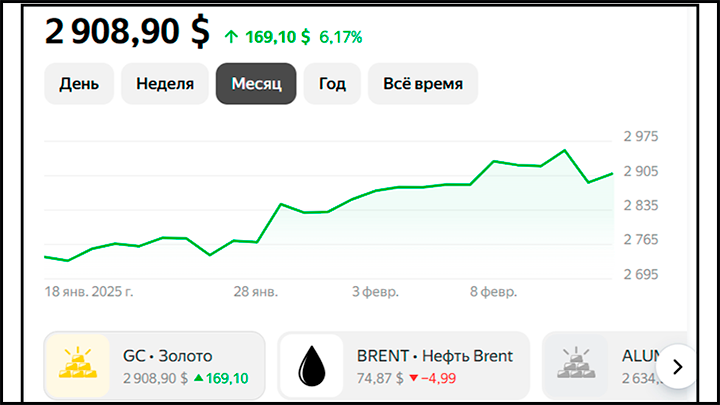The width and height of the screenshot is (720, 405).
Task: Click the green triangle in Gold card
Action: pos(198,378)
